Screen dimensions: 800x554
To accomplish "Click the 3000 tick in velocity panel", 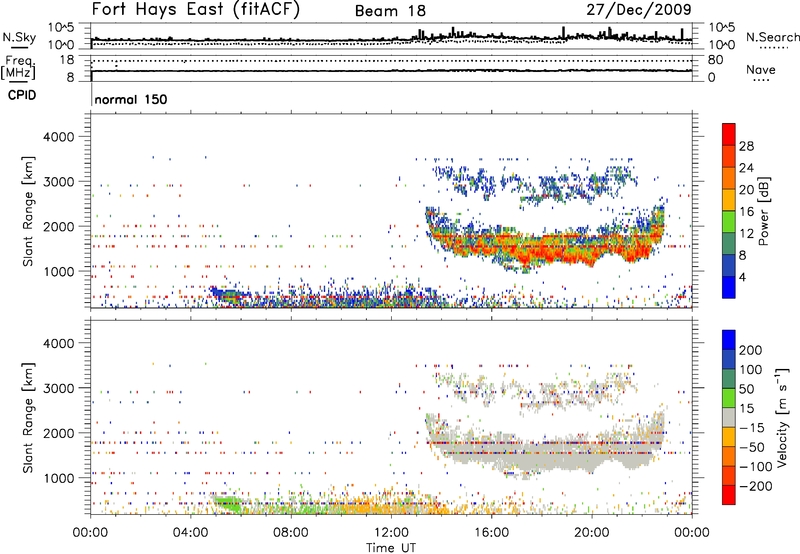I will (x=58, y=388).
